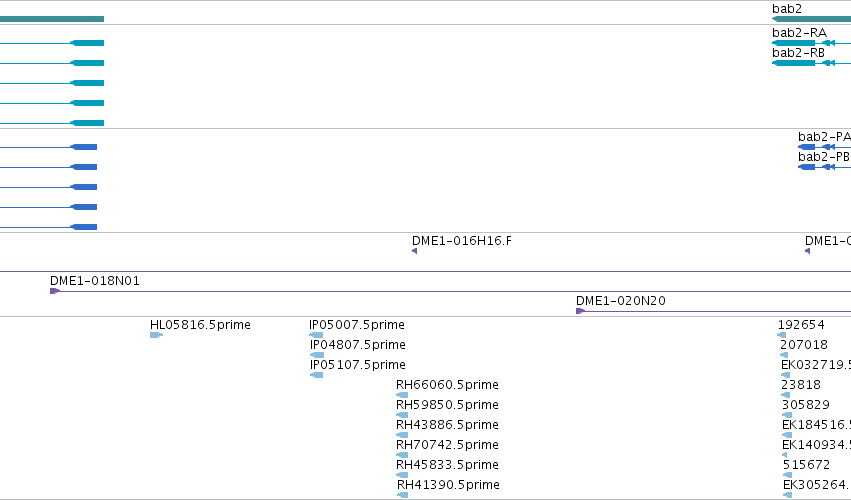Select the DME1-020N20 start arrow
This screenshot has width=851, height=500.
click(580, 311)
